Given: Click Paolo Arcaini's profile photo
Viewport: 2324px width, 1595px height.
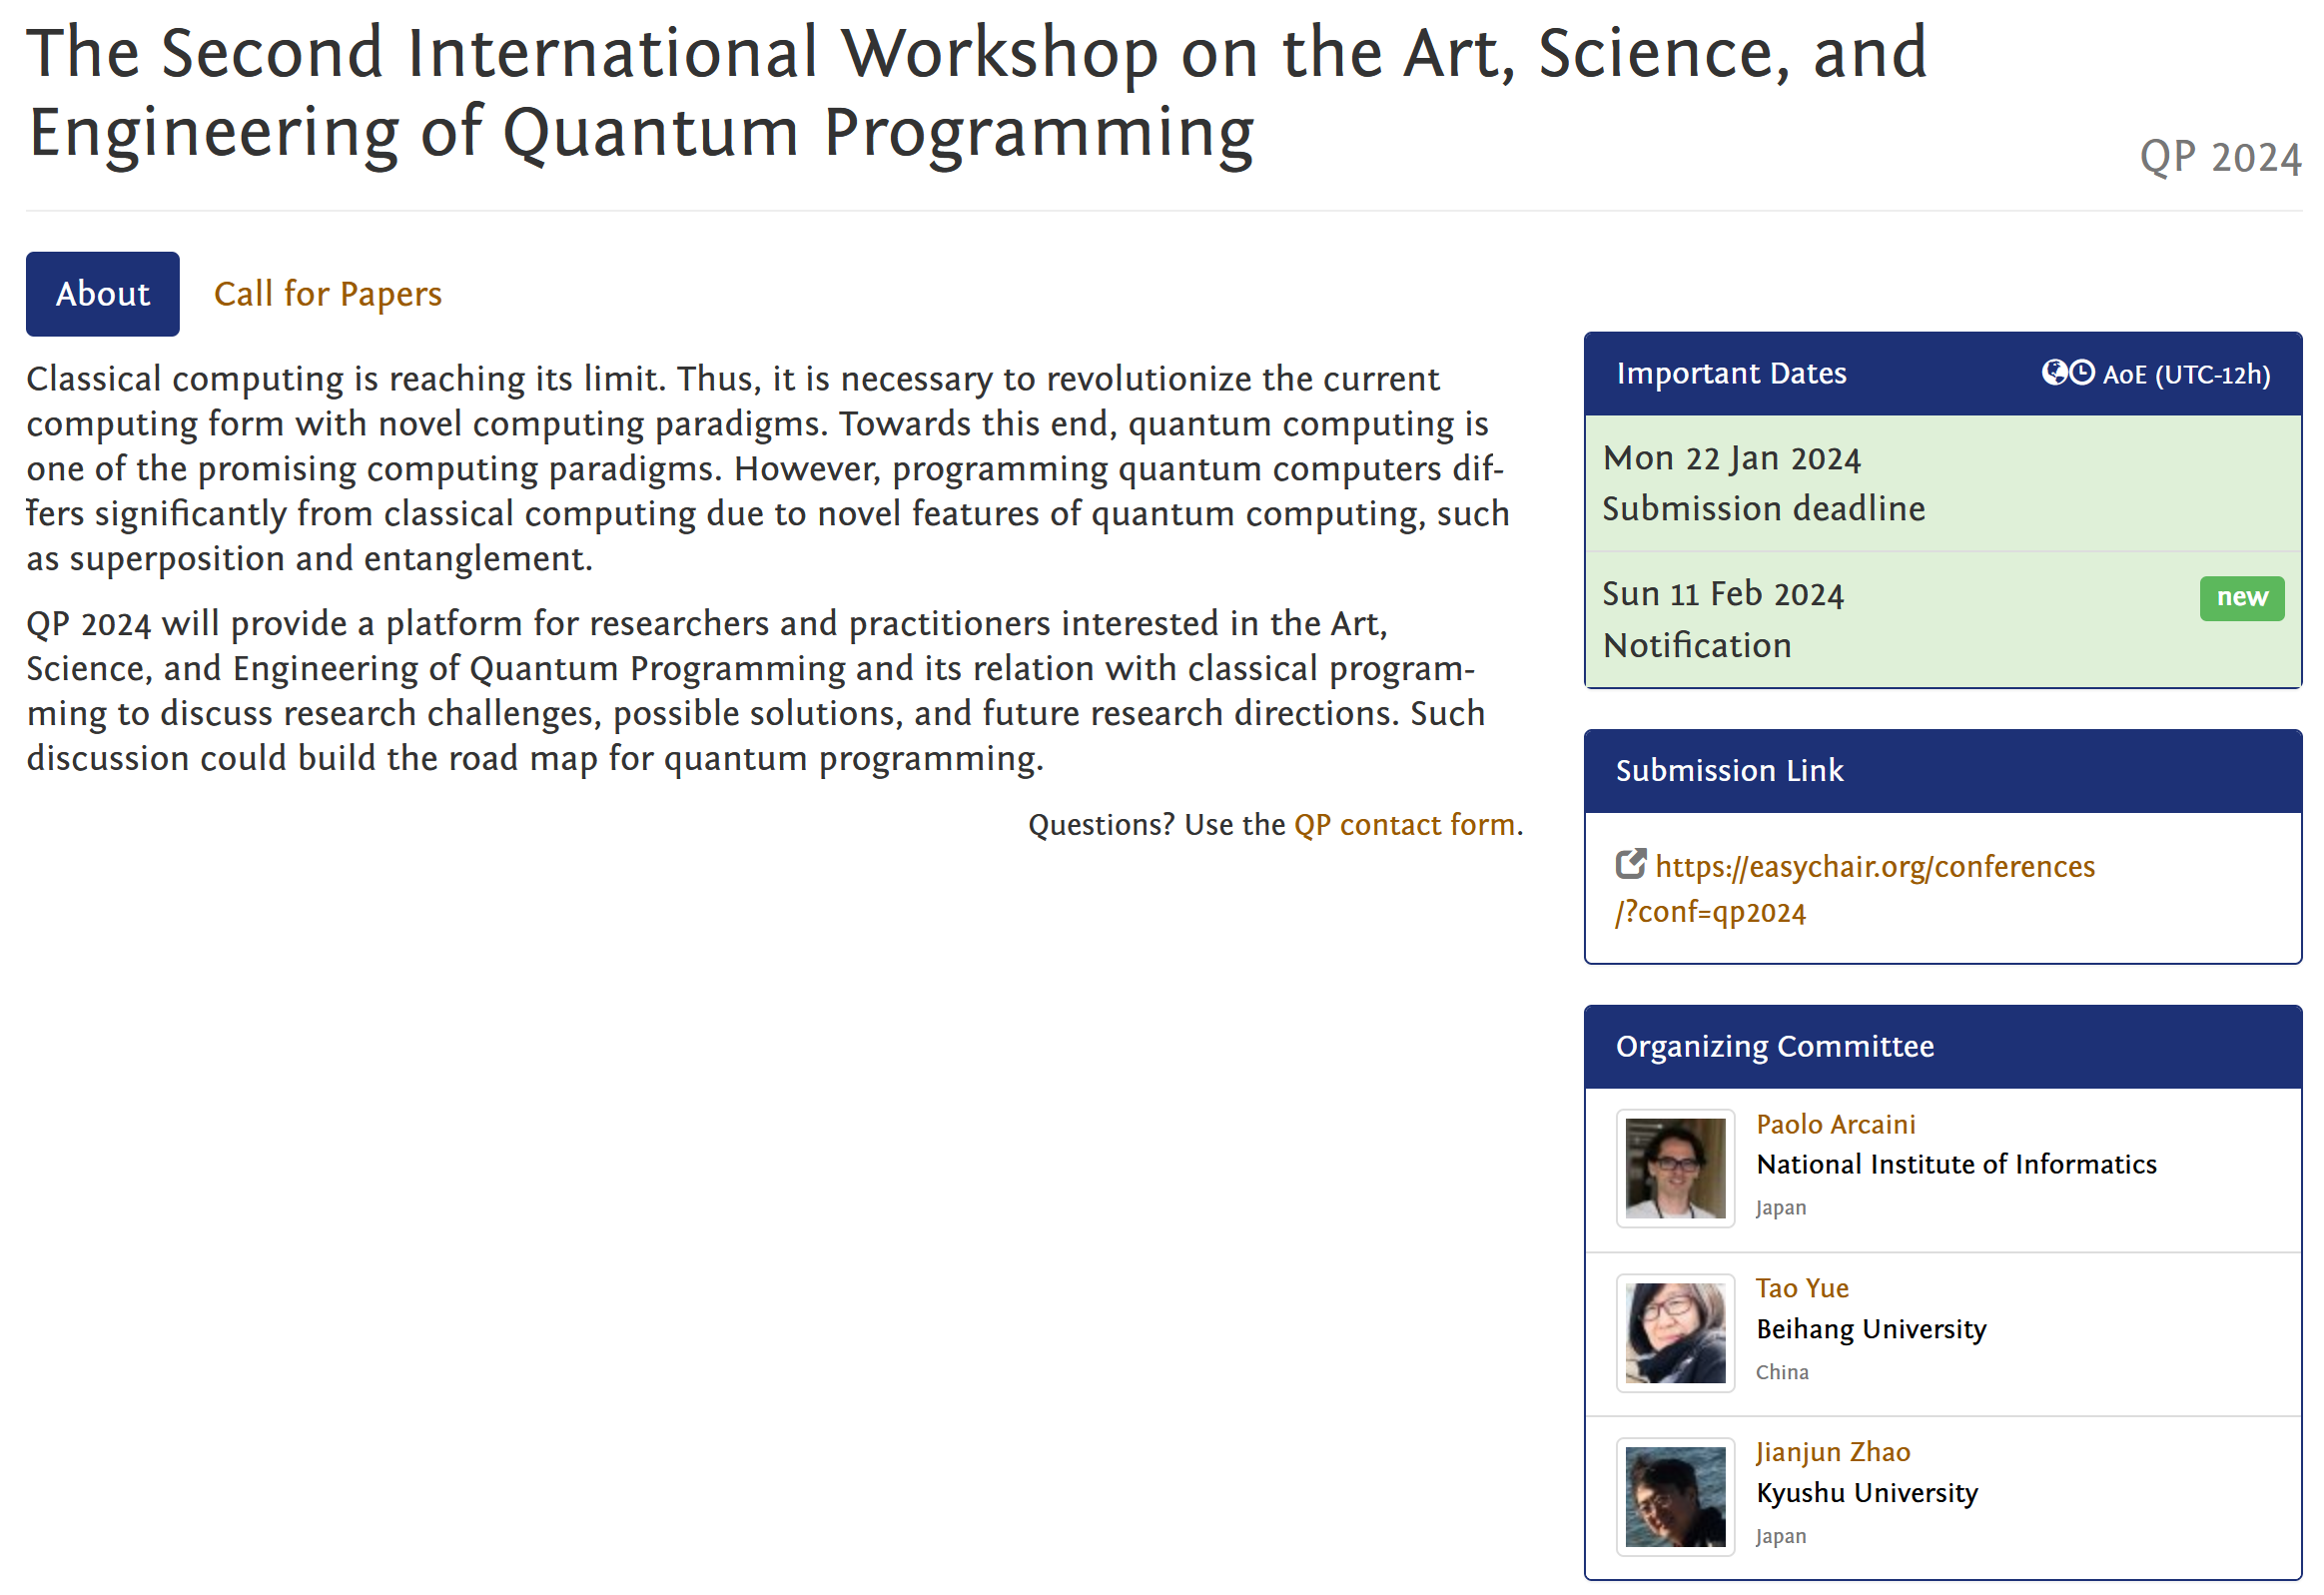Looking at the screenshot, I should point(1676,1169).
